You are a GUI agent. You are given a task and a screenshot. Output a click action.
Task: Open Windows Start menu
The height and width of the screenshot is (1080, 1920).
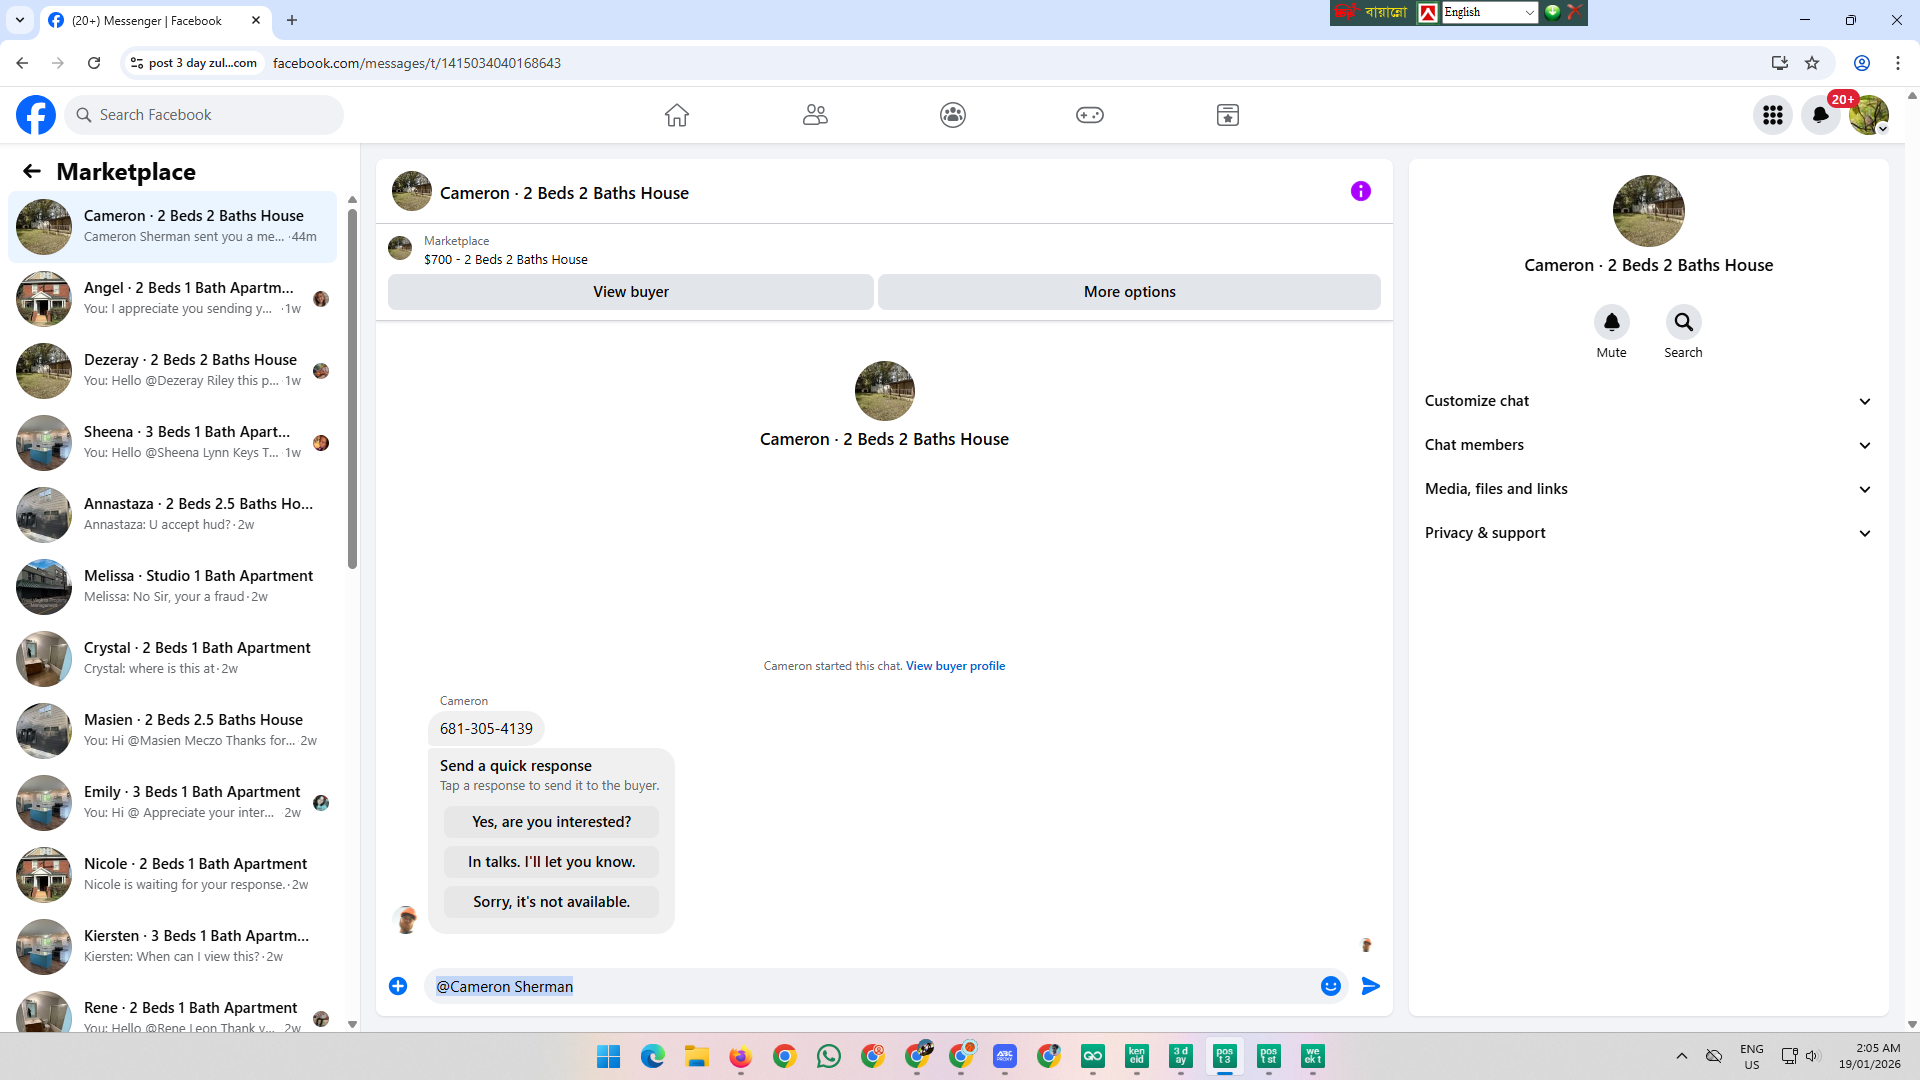(x=609, y=1056)
